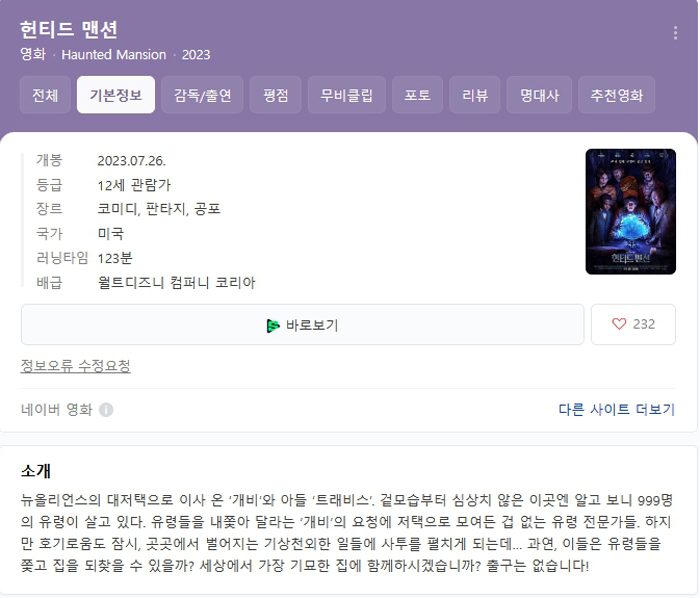Switch to the 전체 tab

pyautogui.click(x=45, y=95)
